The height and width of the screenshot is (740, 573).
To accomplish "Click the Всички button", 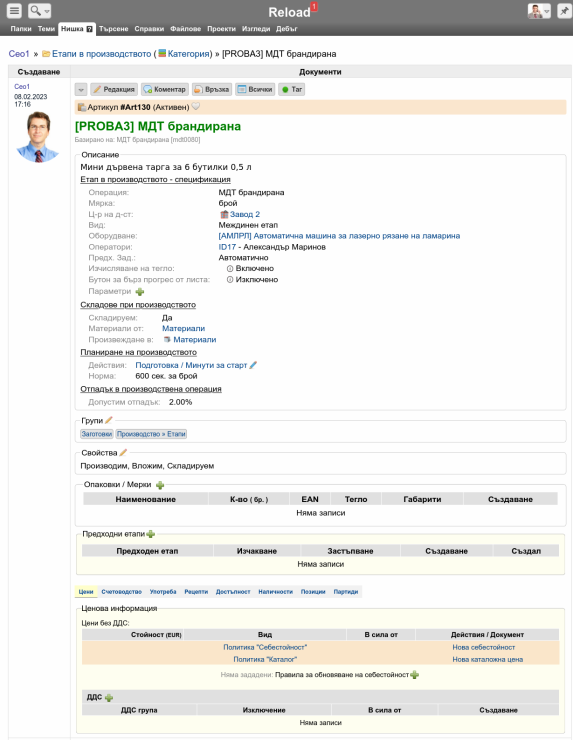I will coord(255,89).
